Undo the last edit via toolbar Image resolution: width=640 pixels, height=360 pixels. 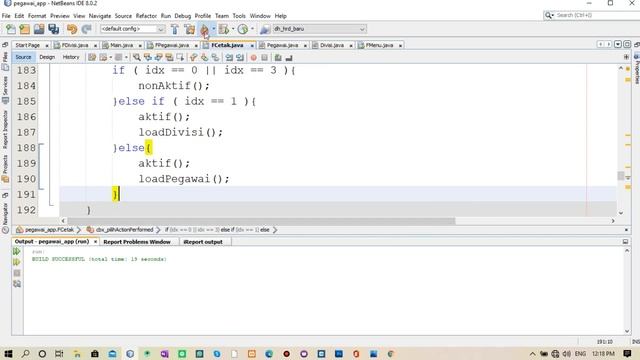tap(72, 29)
